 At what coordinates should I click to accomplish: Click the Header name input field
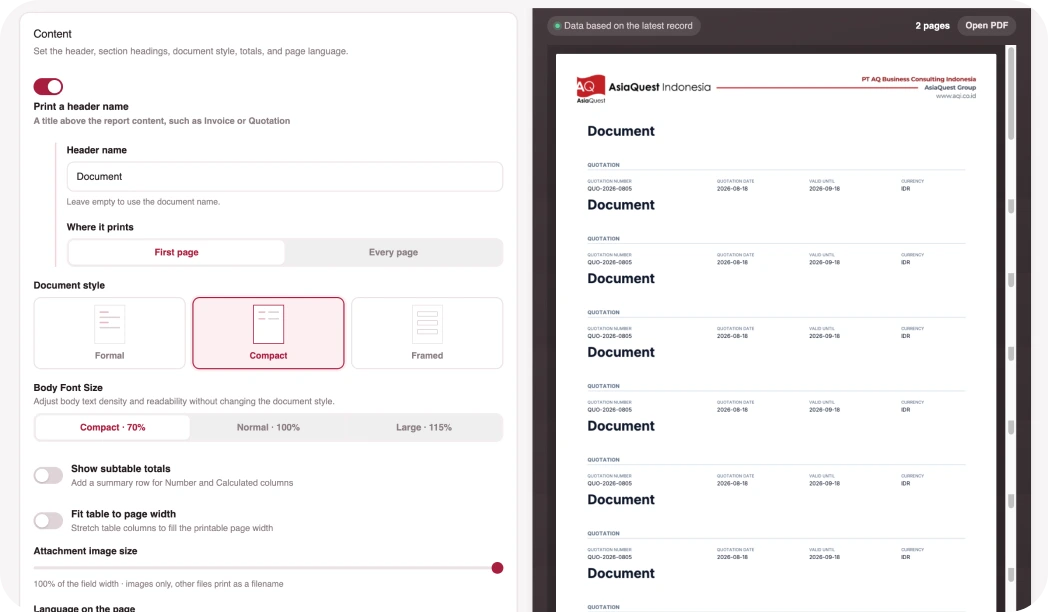pyautogui.click(x=285, y=176)
